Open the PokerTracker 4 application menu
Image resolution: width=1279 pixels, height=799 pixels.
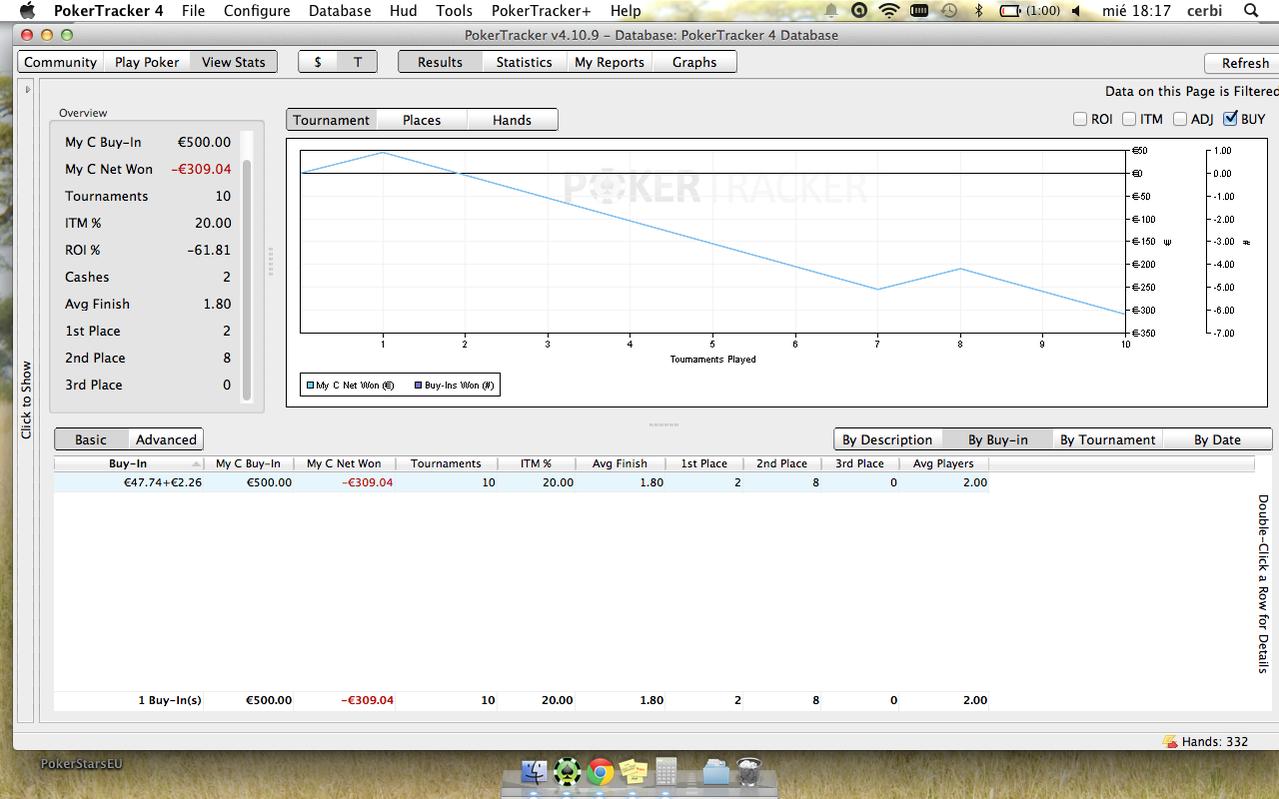108,10
